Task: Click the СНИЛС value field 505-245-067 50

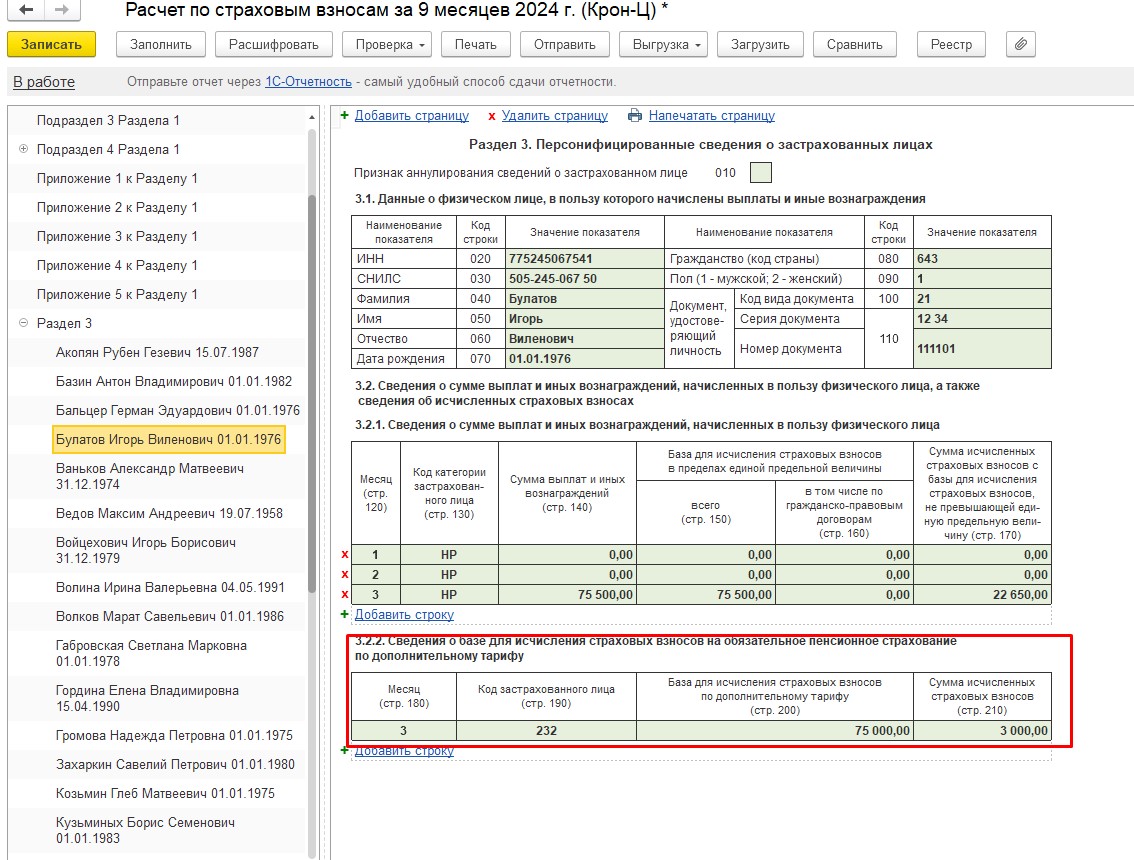Action: point(584,278)
